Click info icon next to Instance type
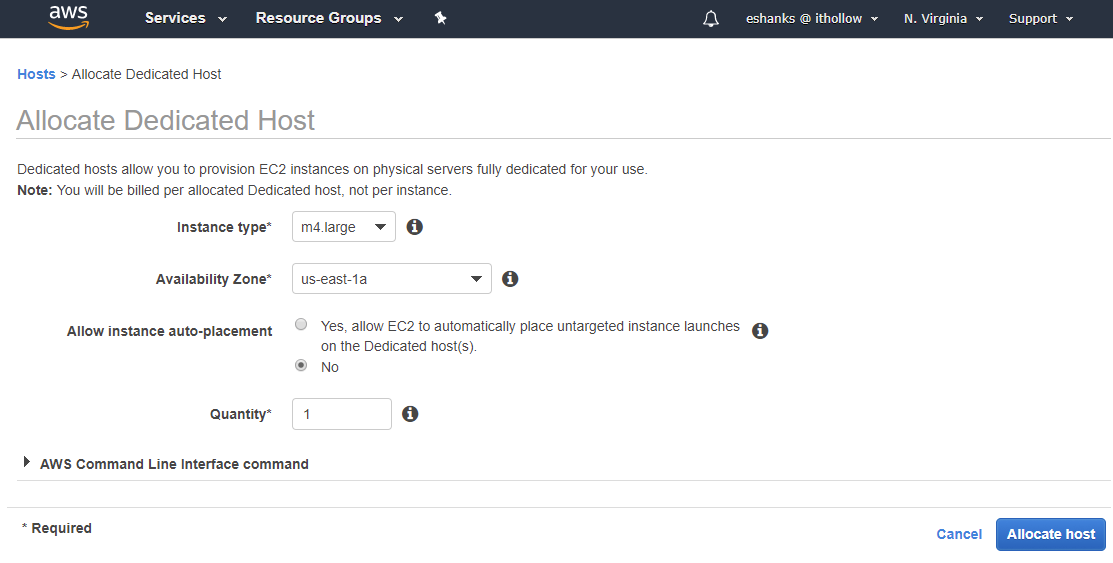The height and width of the screenshot is (563, 1113). point(415,227)
